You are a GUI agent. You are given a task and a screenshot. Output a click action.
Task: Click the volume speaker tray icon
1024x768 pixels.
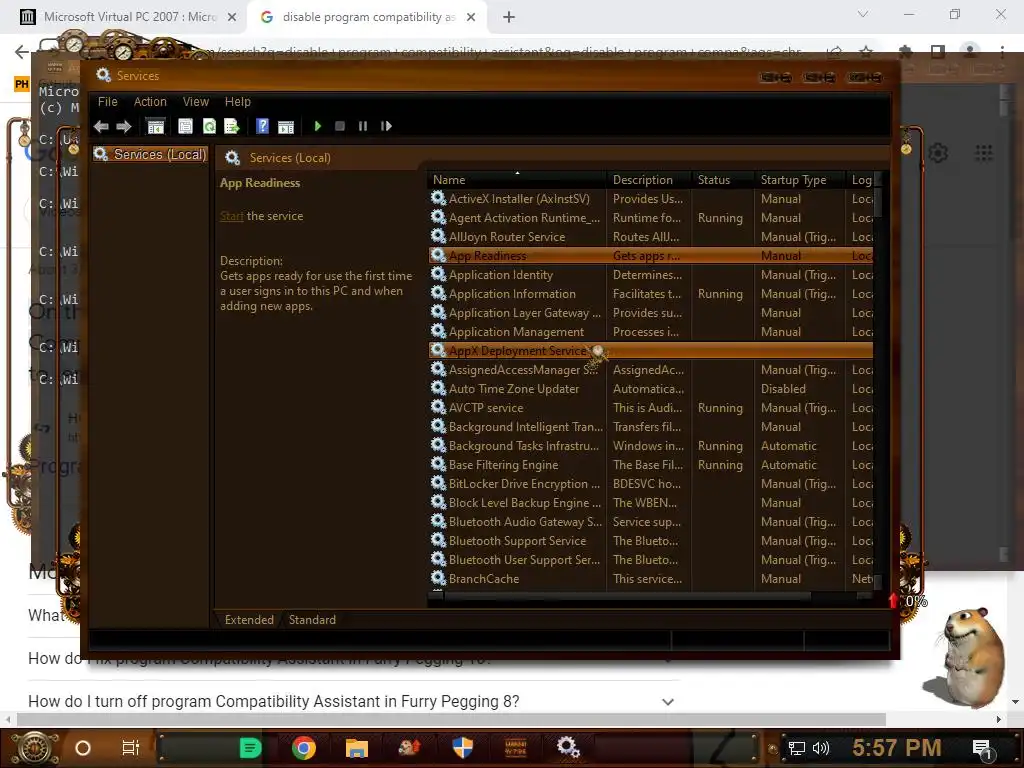tap(821, 748)
